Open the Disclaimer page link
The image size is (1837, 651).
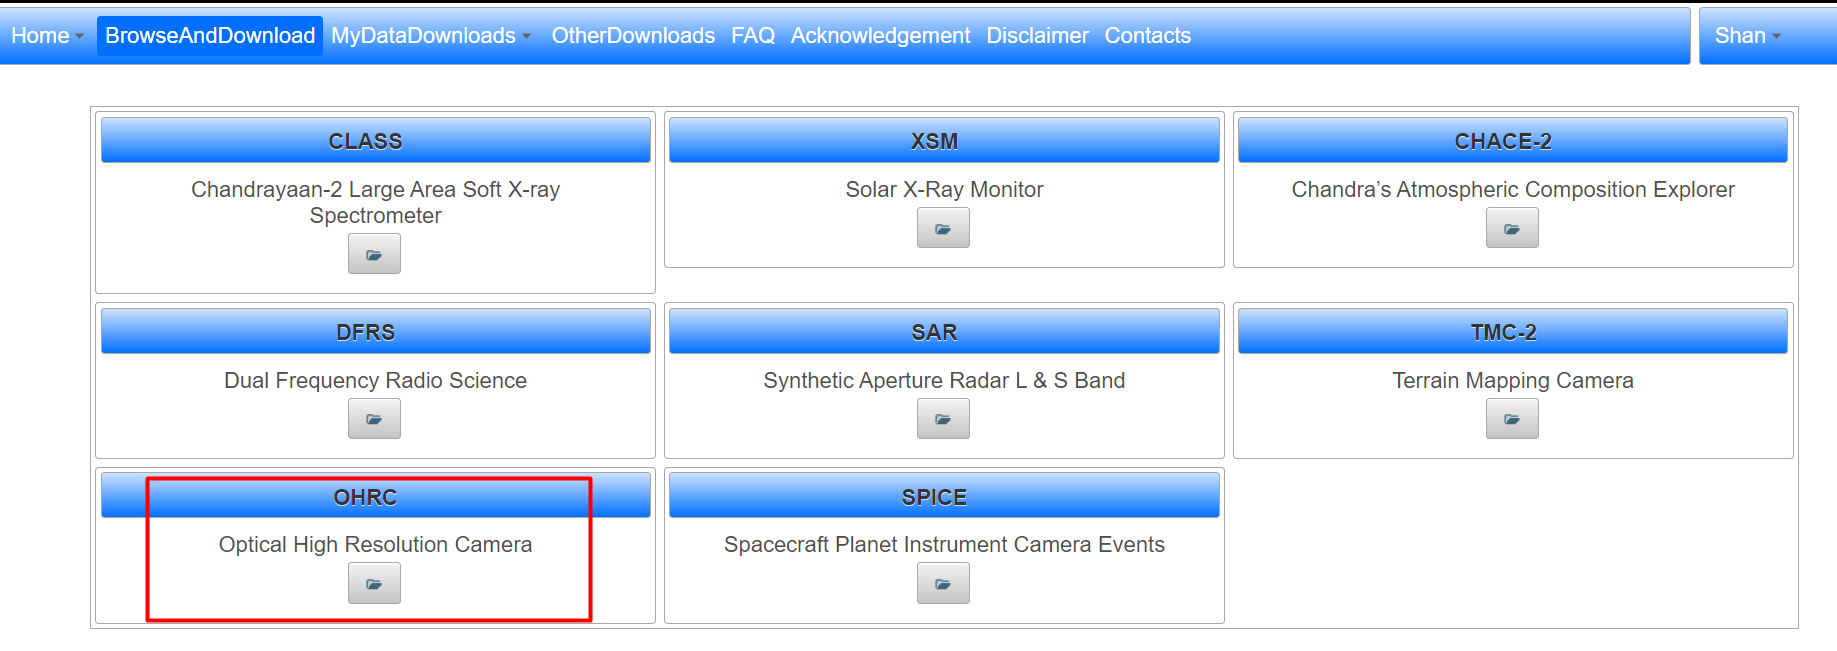point(1037,36)
